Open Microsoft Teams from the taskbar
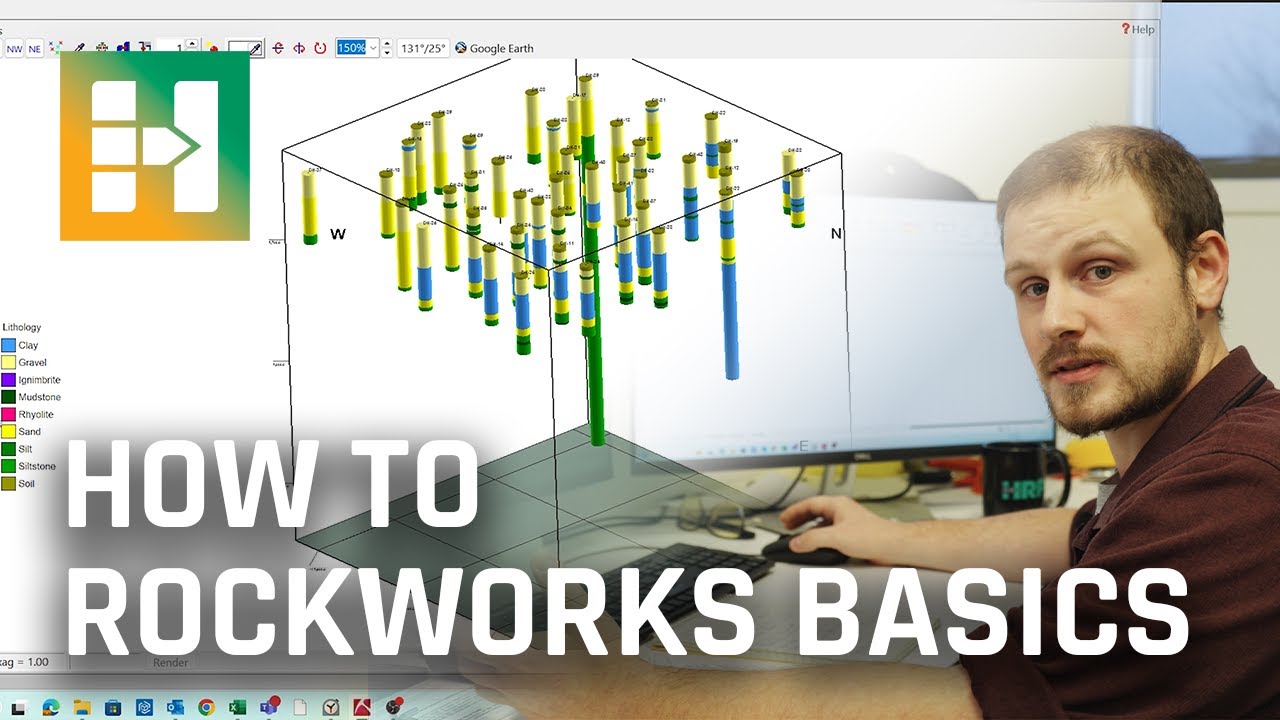 pos(270,705)
